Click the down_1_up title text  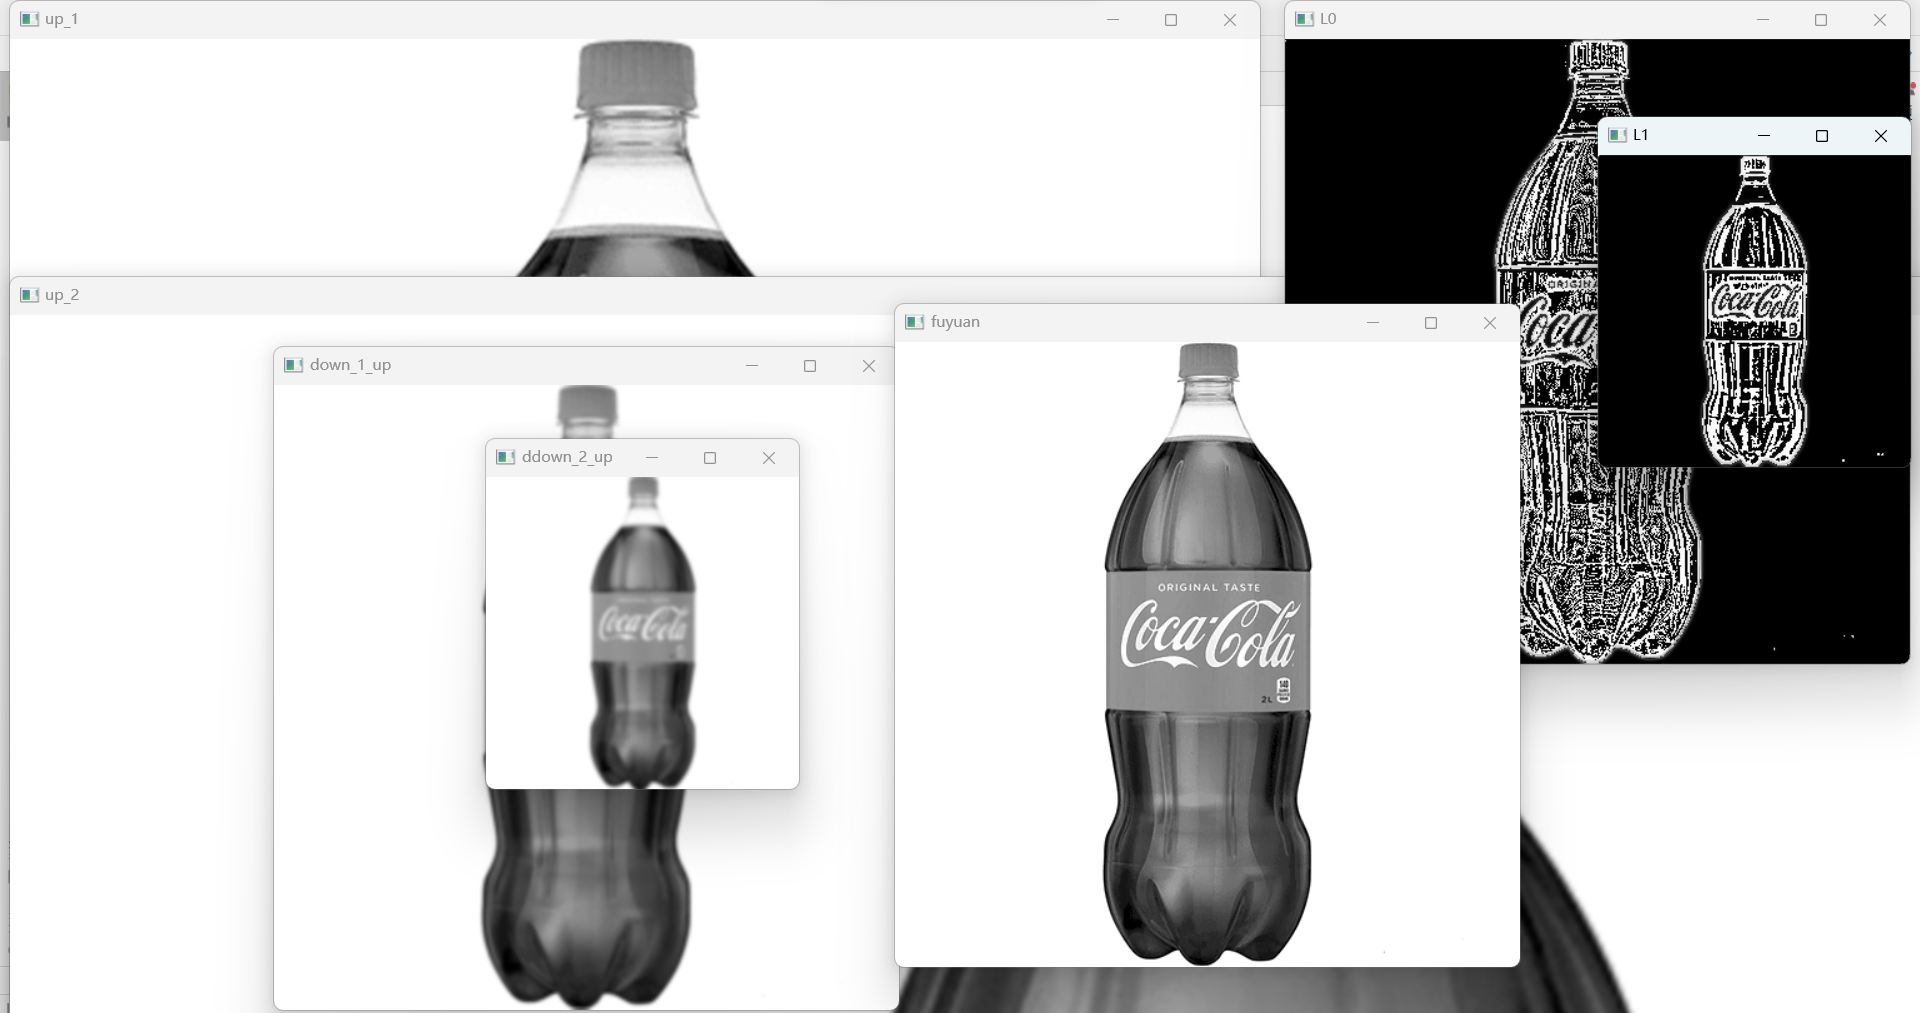click(350, 365)
